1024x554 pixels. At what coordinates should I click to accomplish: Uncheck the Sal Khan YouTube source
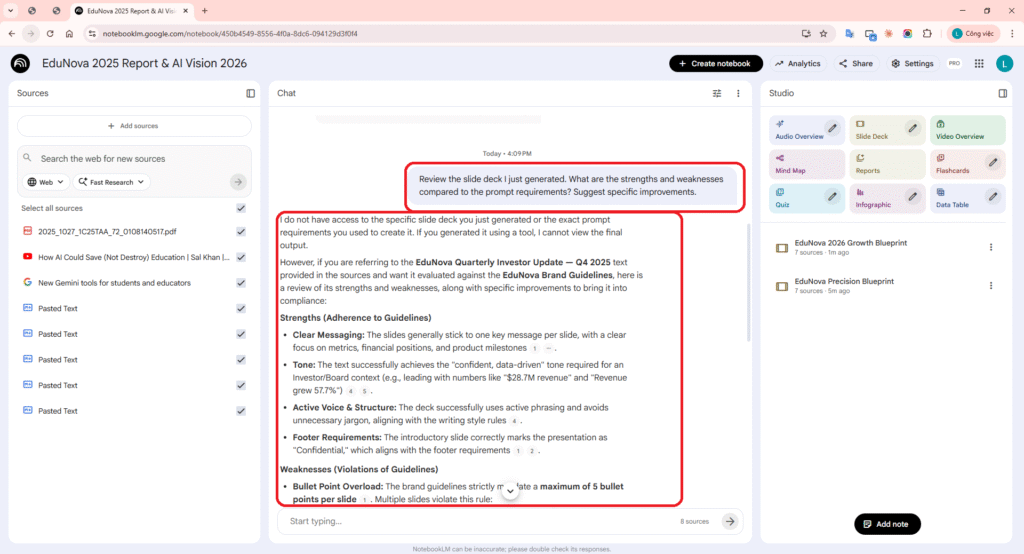coord(241,257)
